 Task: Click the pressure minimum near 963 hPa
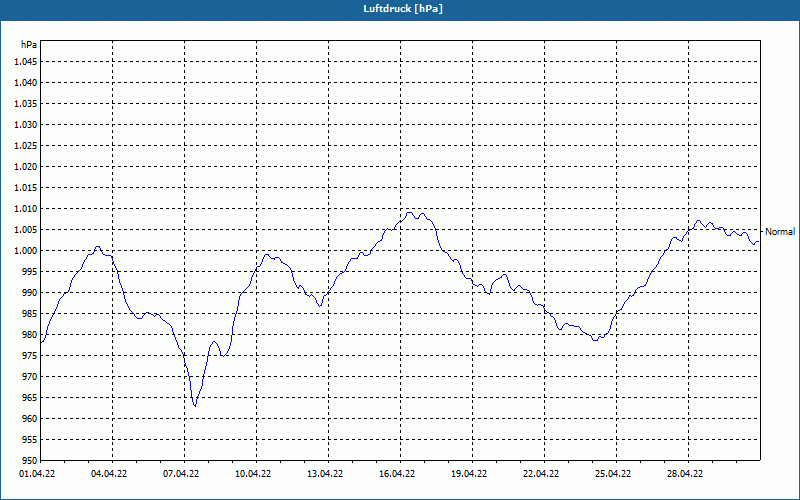pos(195,406)
